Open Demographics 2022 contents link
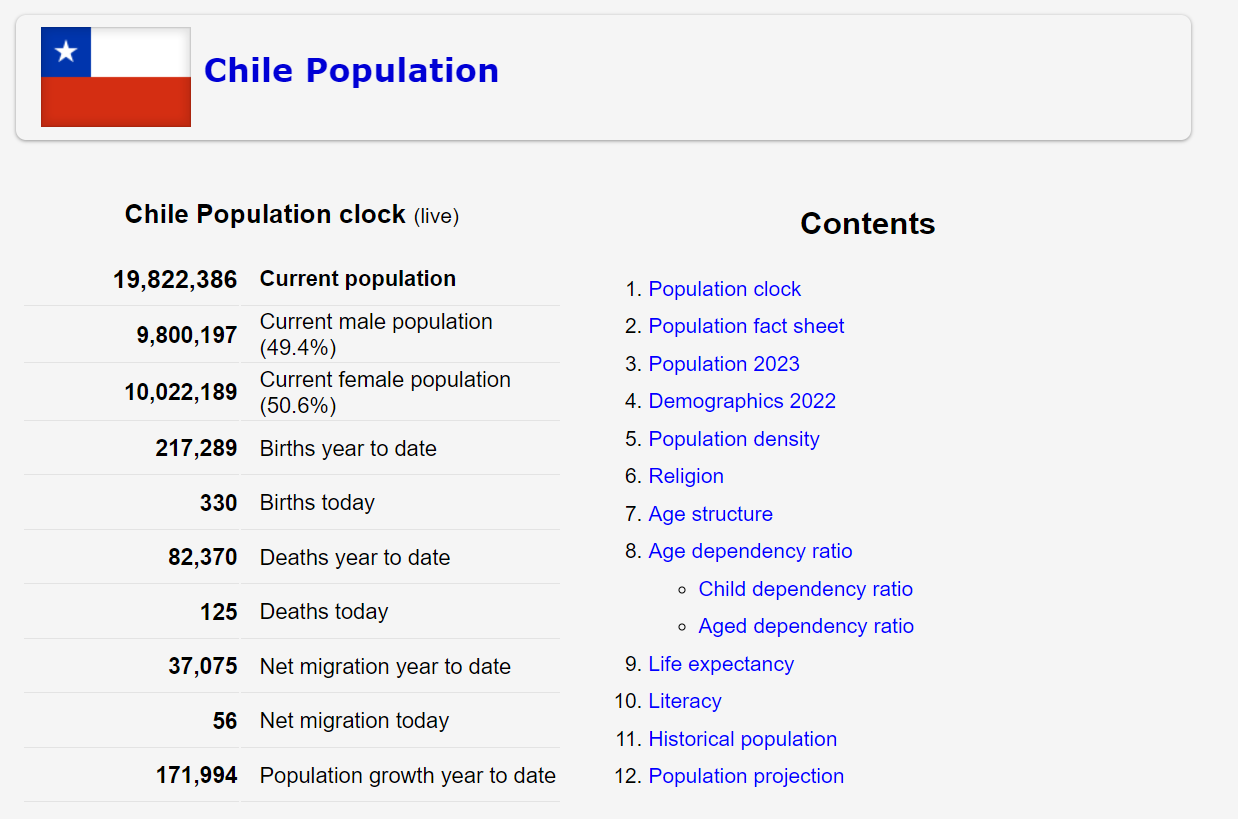The height and width of the screenshot is (819, 1238). (742, 401)
